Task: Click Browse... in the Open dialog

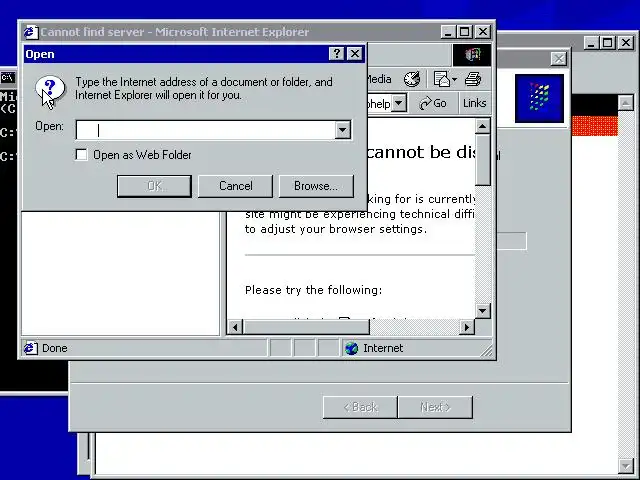Action: [316, 186]
